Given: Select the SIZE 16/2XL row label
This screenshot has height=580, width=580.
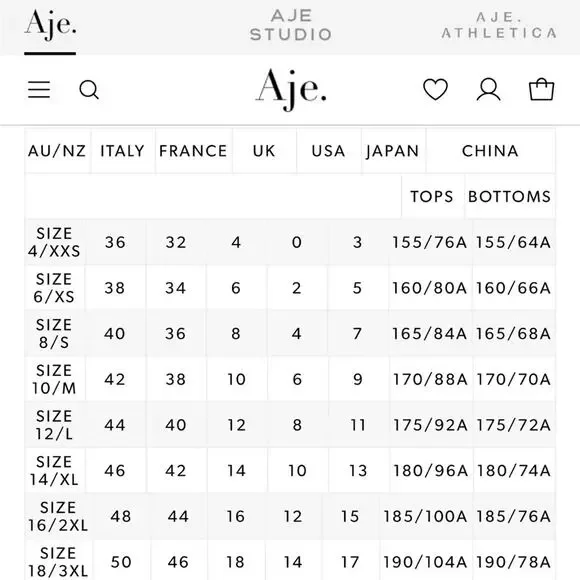Looking at the screenshot, I should [58, 516].
